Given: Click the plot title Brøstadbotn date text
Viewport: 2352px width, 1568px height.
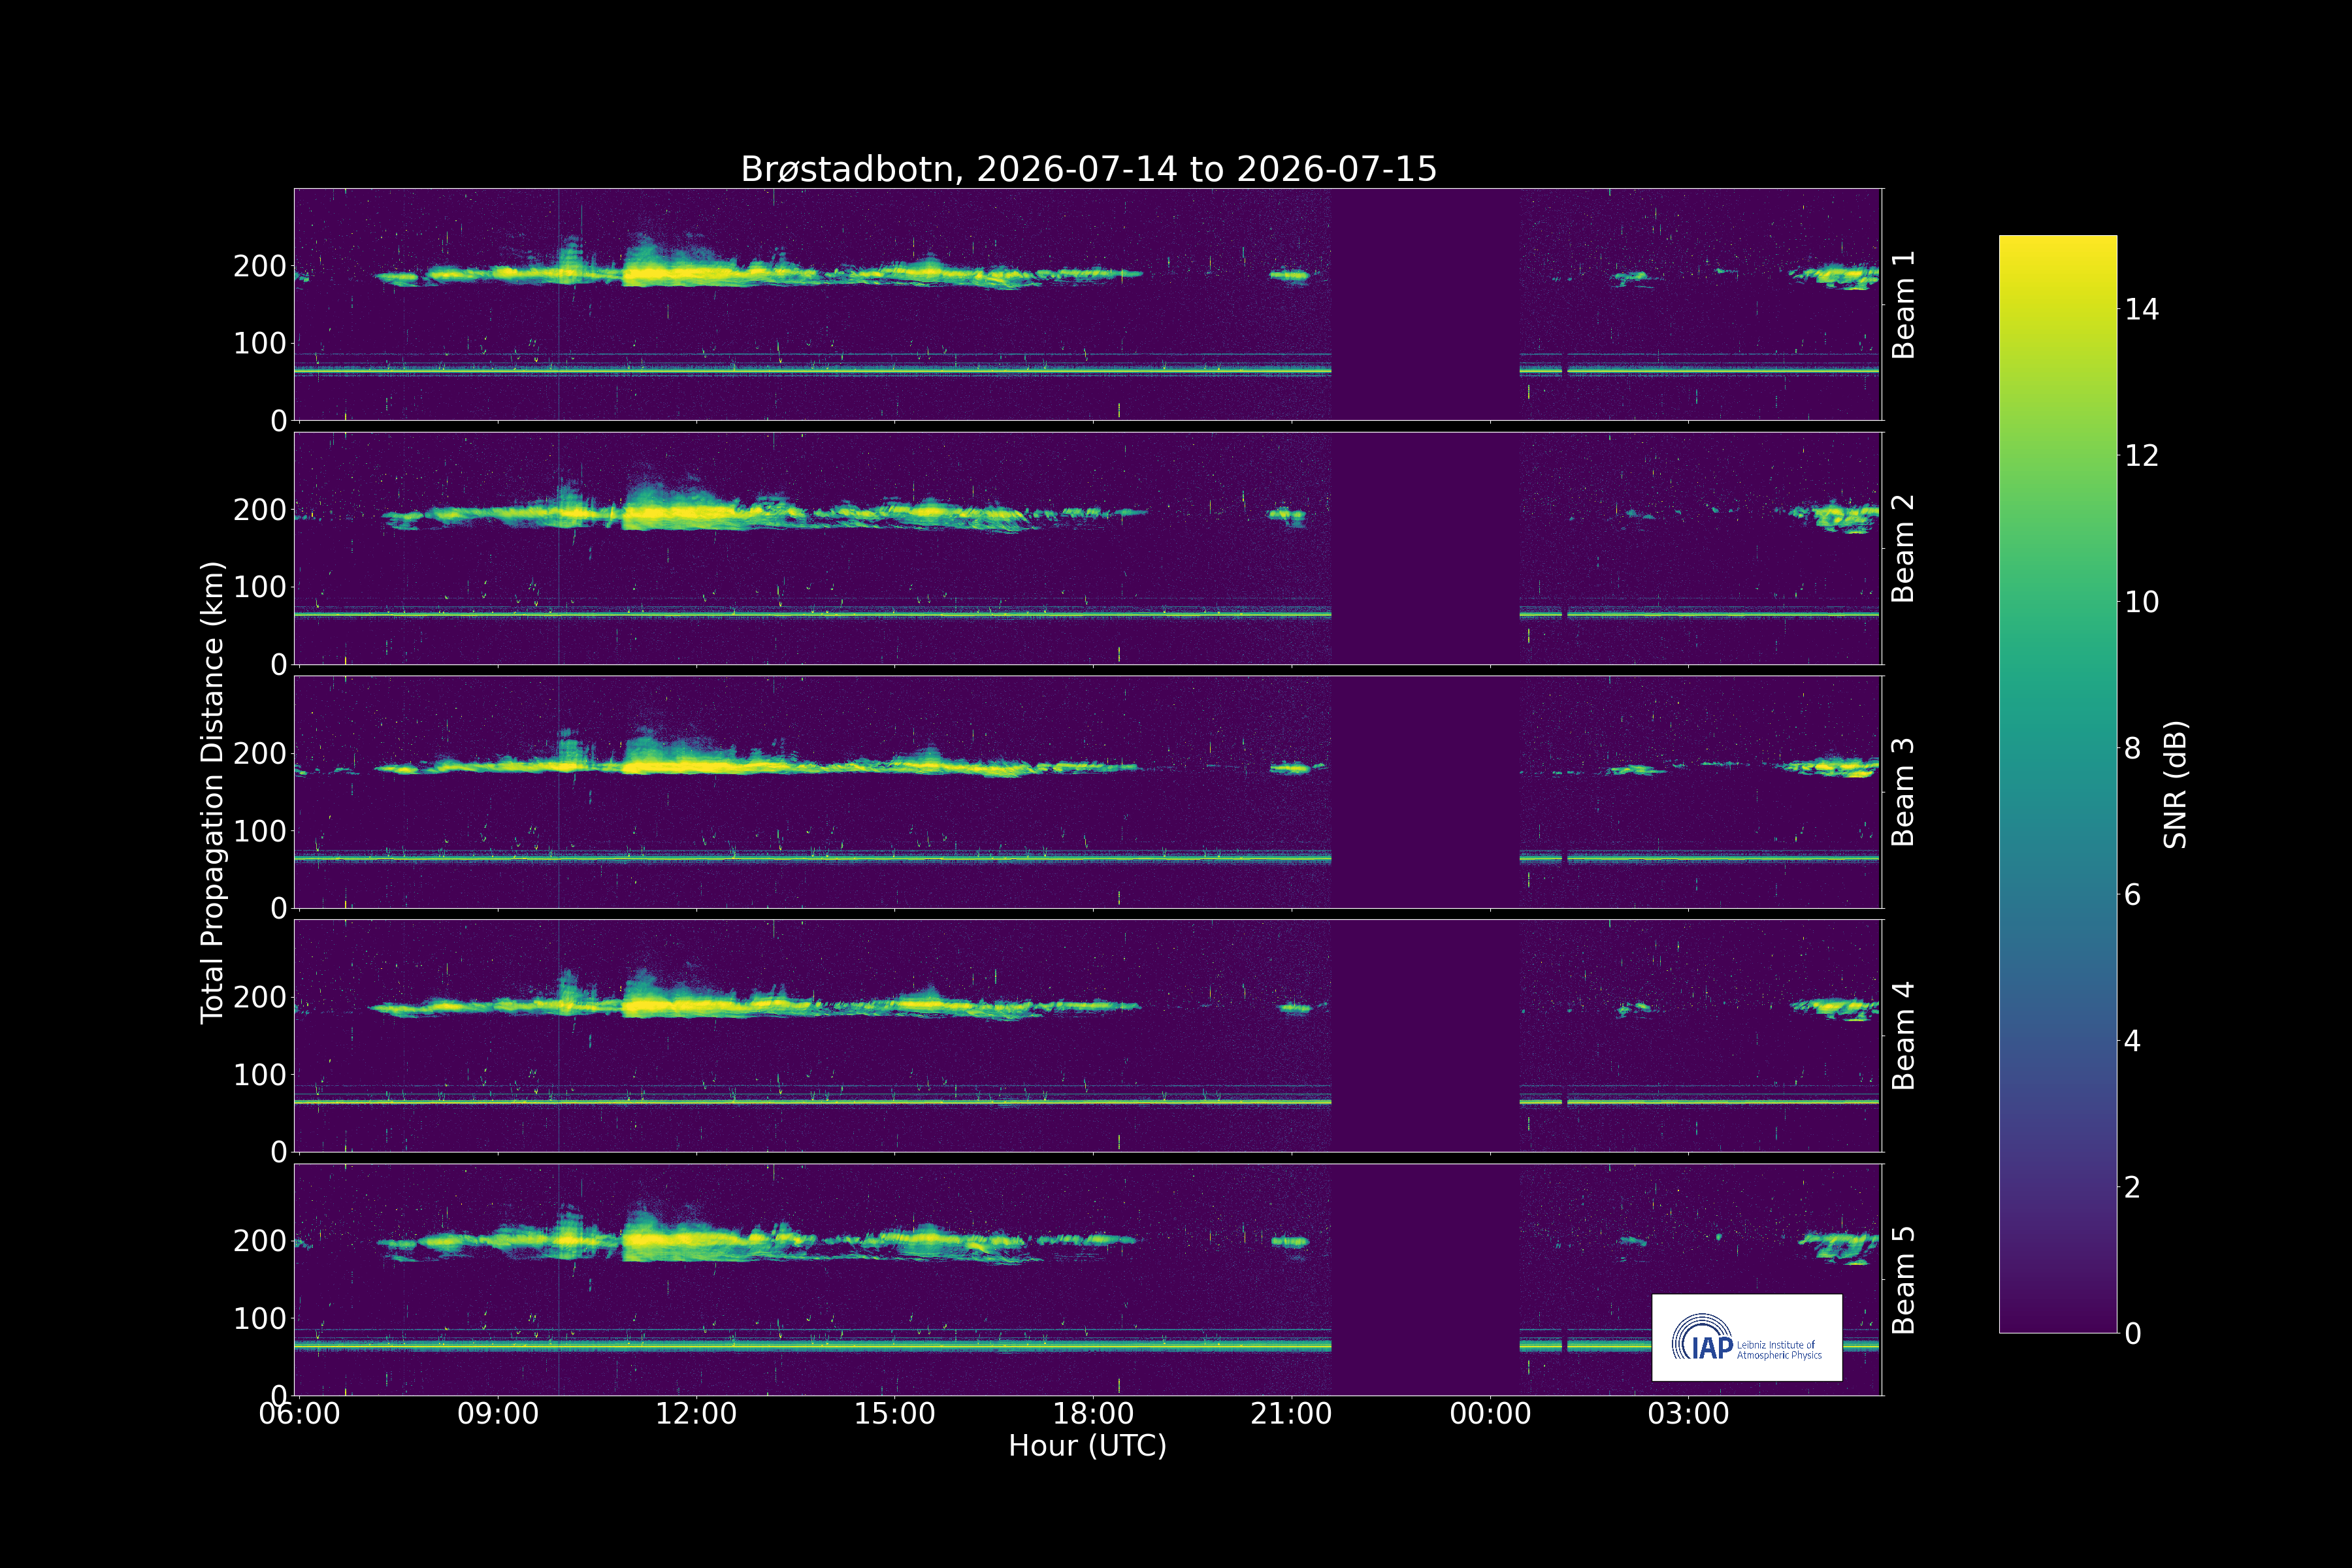Looking at the screenshot, I should (1088, 169).
